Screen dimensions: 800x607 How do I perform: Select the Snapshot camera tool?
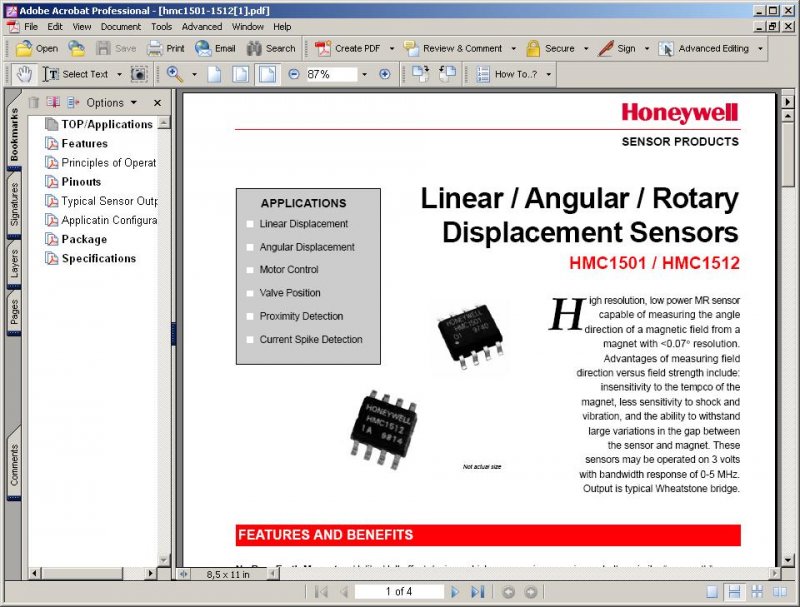tap(139, 74)
